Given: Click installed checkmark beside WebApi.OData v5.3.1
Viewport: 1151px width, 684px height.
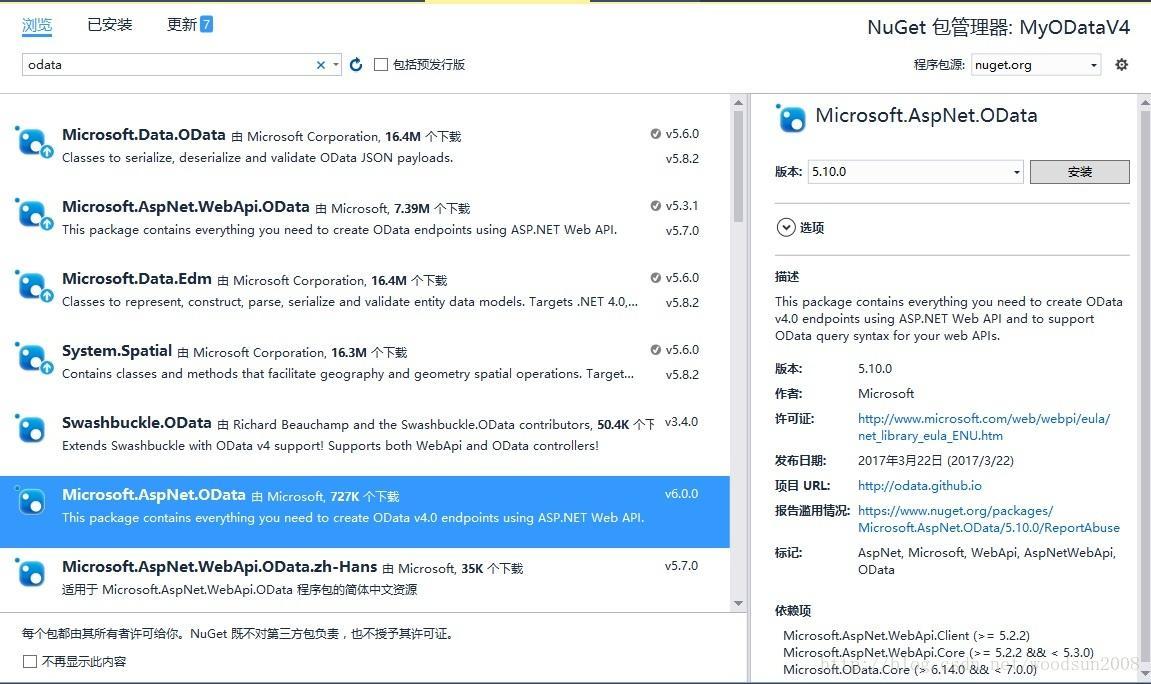Looking at the screenshot, I should click(x=656, y=205).
